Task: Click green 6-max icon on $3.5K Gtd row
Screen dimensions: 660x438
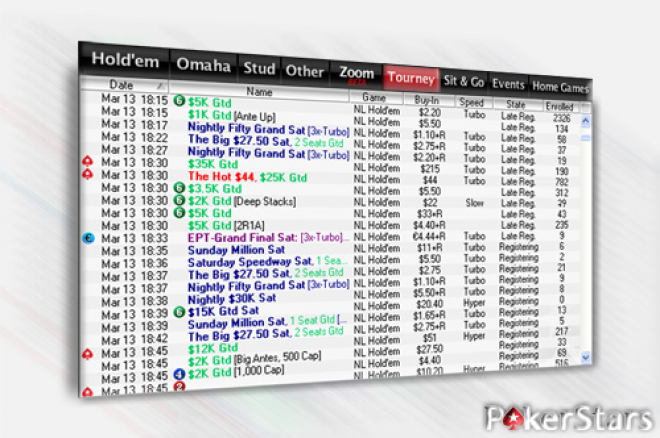Action: [179, 188]
